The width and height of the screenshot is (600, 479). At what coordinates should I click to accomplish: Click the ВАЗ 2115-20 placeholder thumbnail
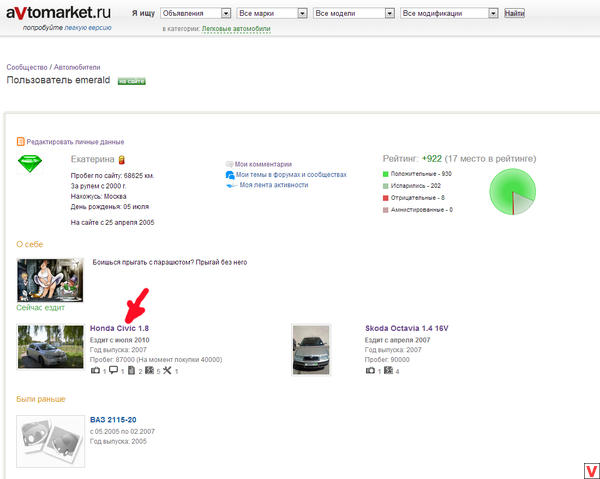coord(51,441)
